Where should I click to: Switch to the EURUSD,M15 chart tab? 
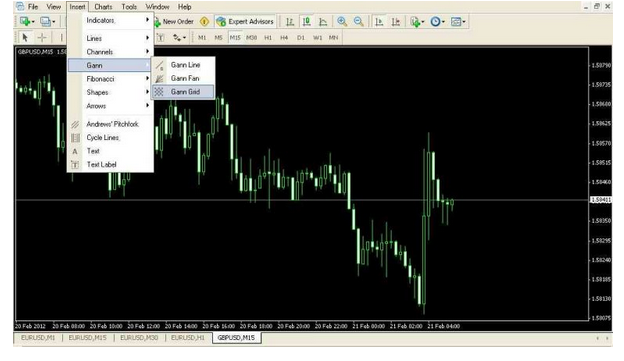tap(88, 338)
